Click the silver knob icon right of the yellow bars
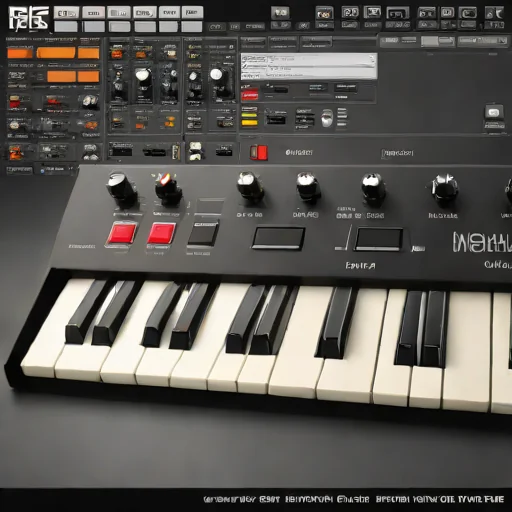The width and height of the screenshot is (512, 512). (327, 118)
